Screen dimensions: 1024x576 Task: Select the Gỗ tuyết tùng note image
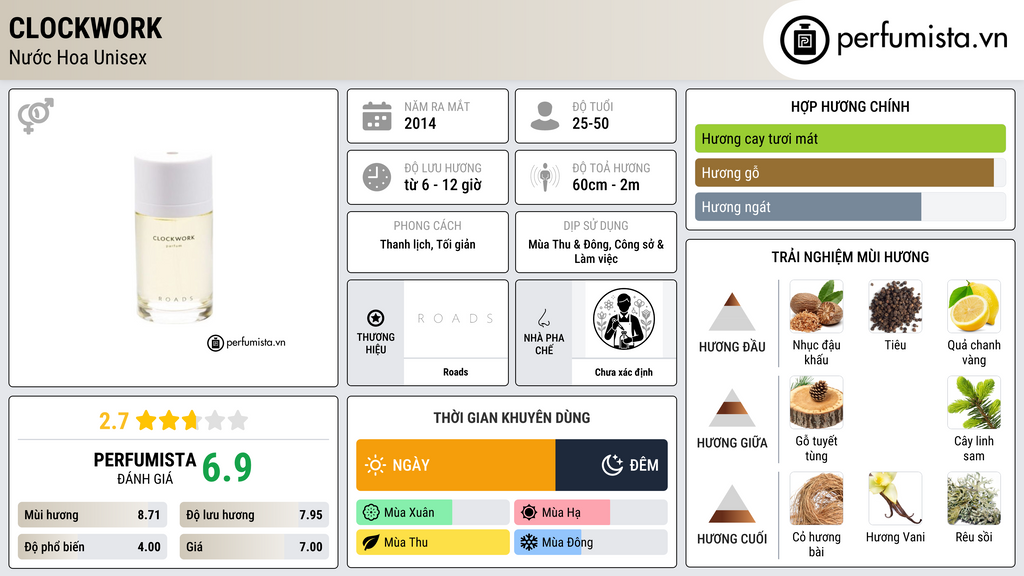816,402
